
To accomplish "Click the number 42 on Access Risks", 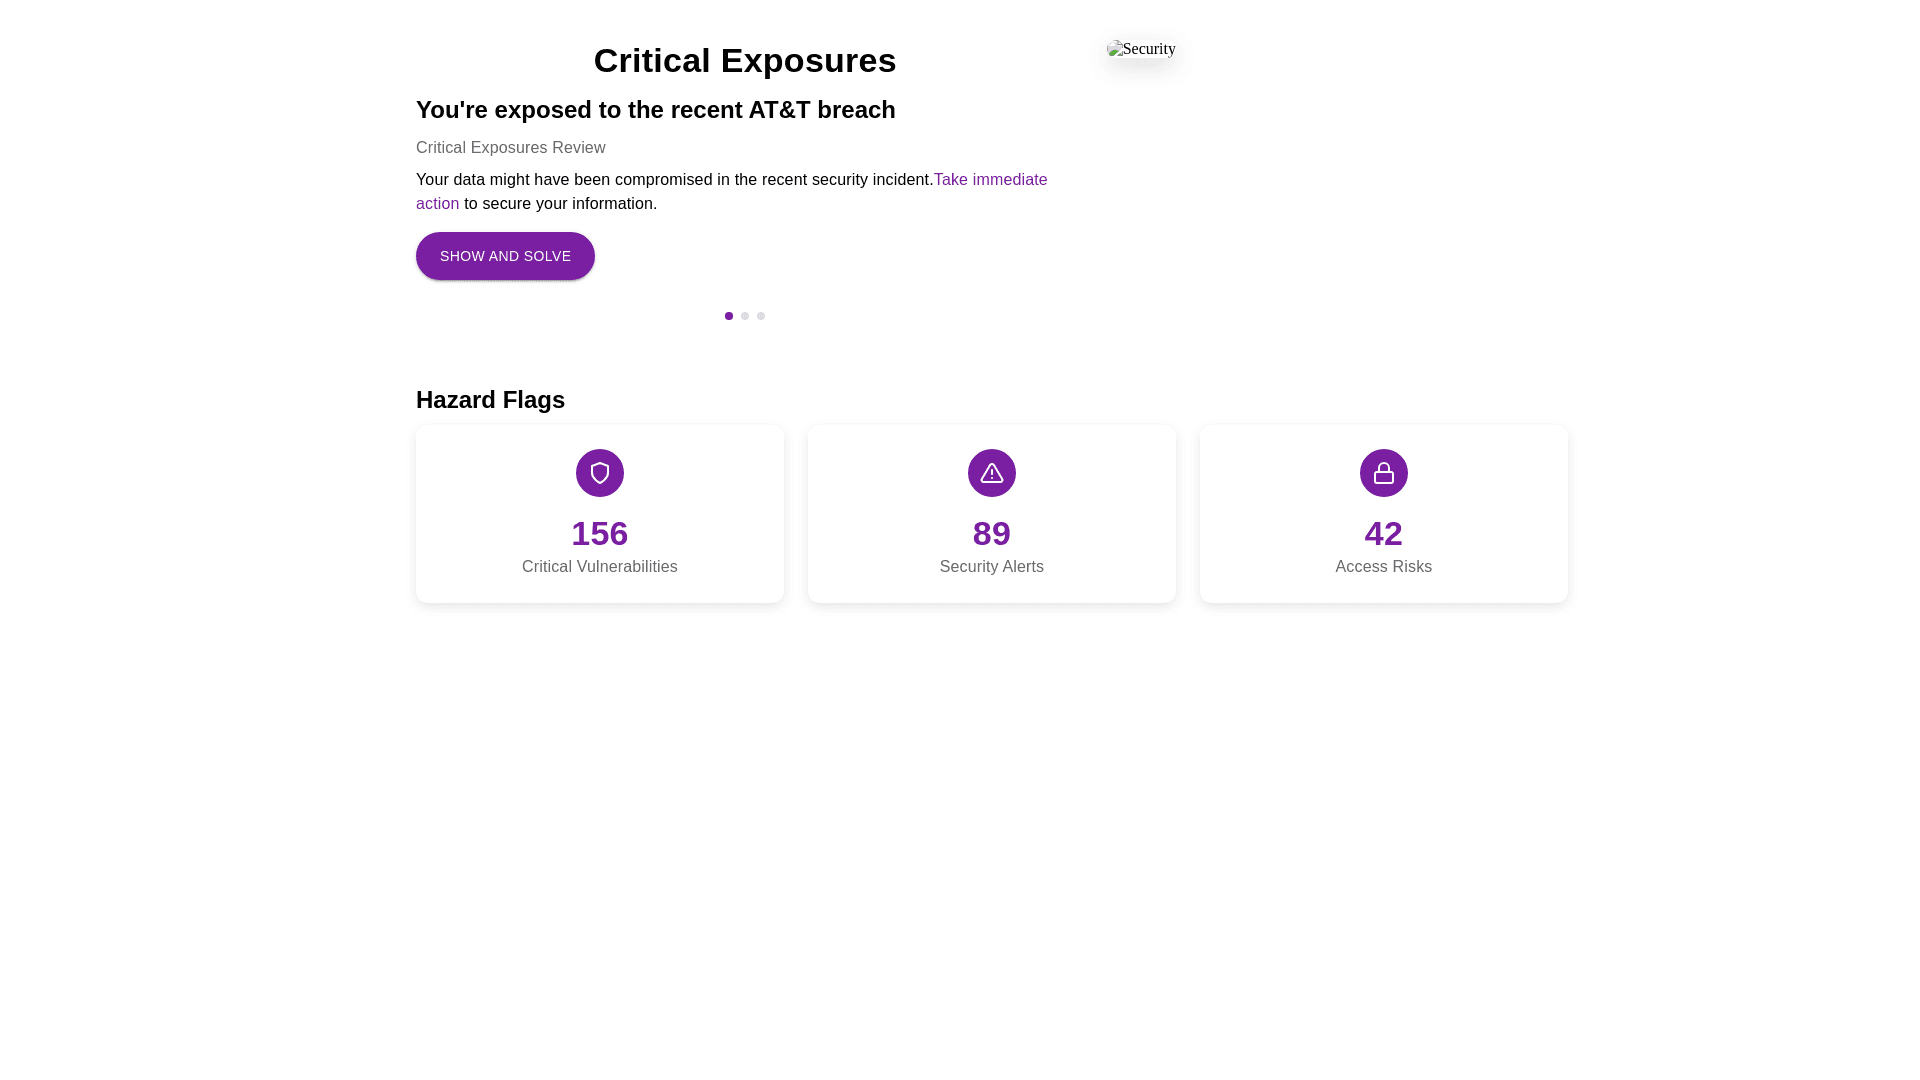I will 1383,533.
